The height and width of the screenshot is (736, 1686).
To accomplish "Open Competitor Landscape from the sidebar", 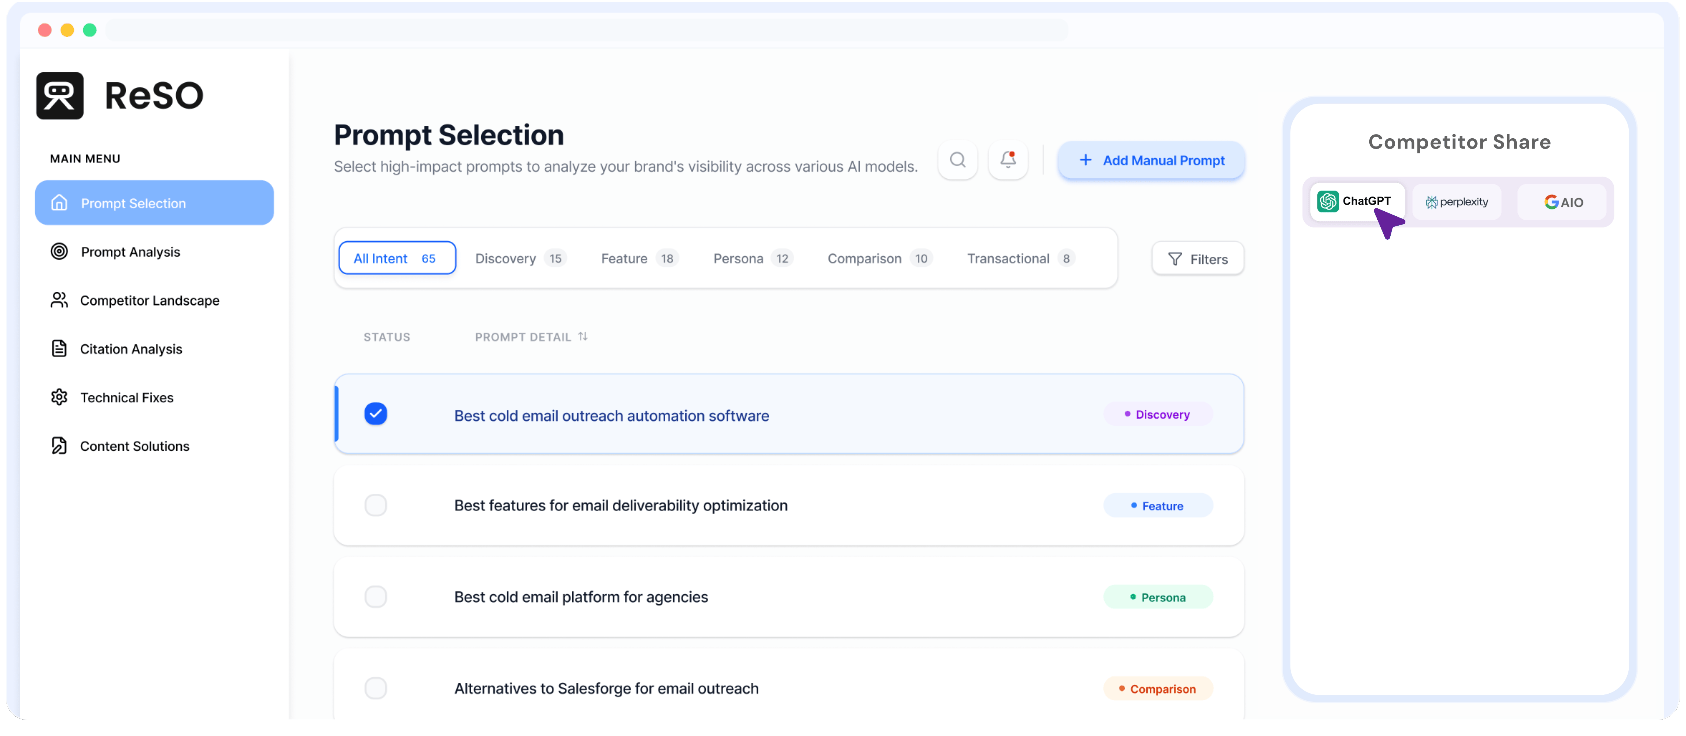I will (x=149, y=300).
